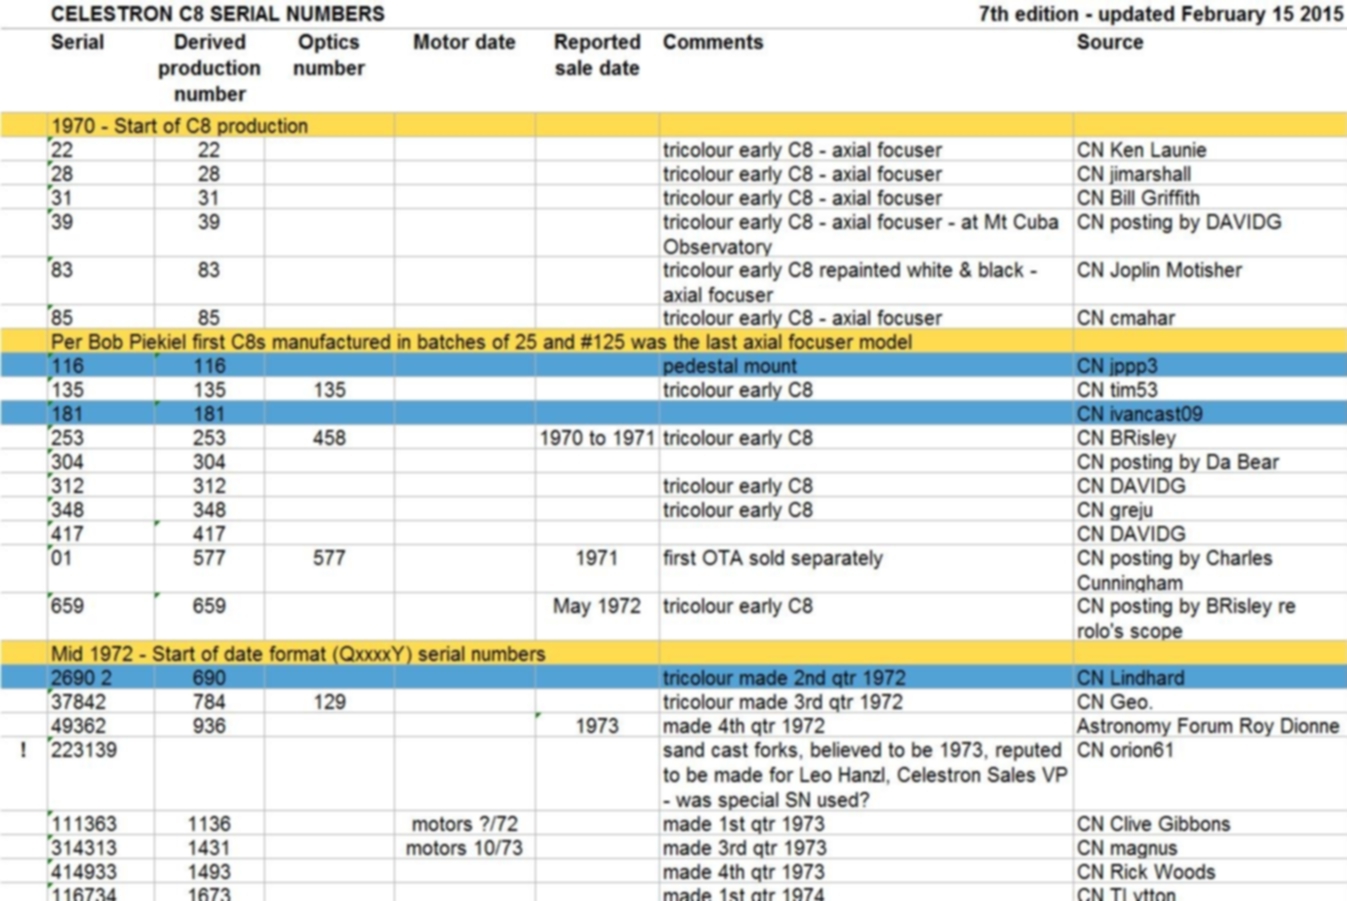This screenshot has width=1347, height=901.
Task: Click optics number '135' cell
Action: pos(329,390)
